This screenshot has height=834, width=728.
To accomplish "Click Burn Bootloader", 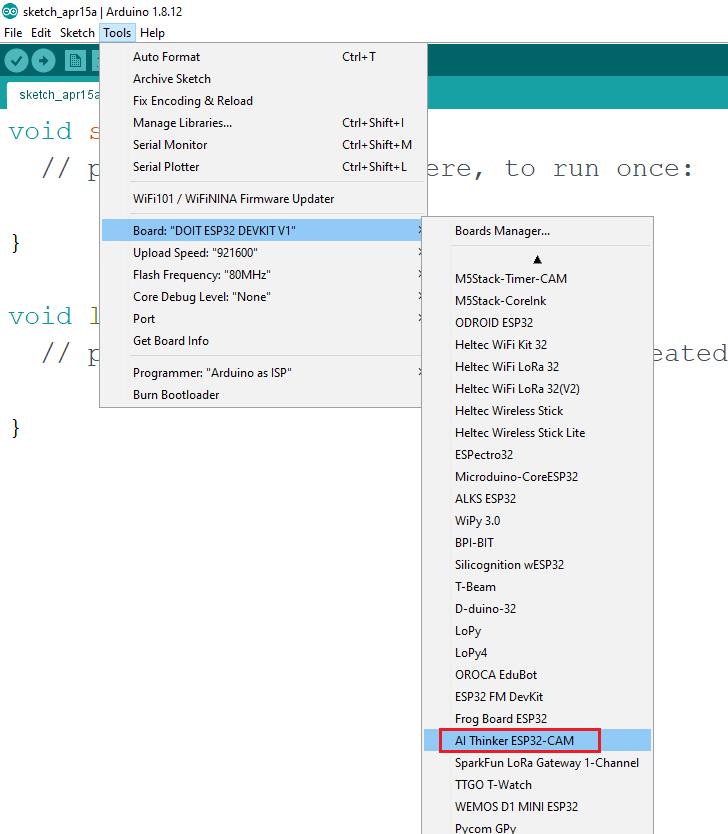I will (x=263, y=395).
